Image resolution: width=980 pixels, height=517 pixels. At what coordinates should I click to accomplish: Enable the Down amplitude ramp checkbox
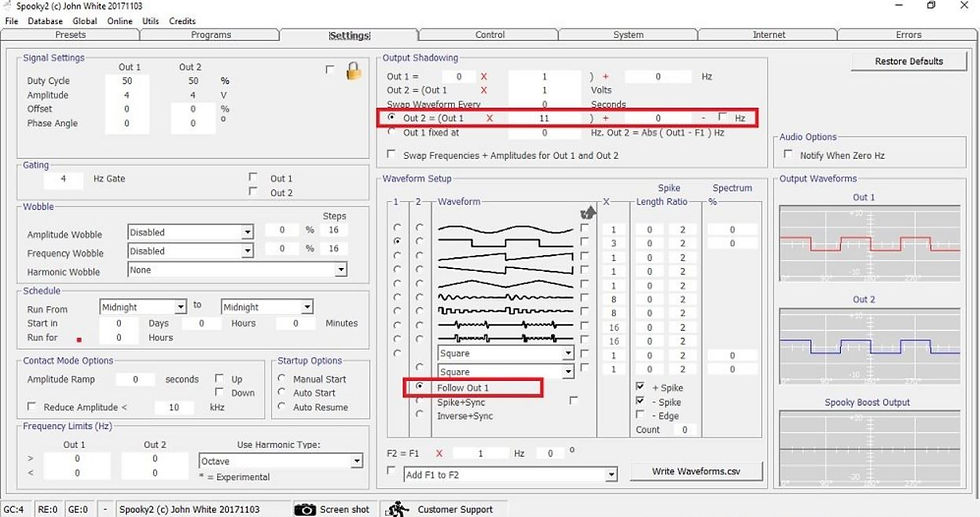[x=219, y=392]
